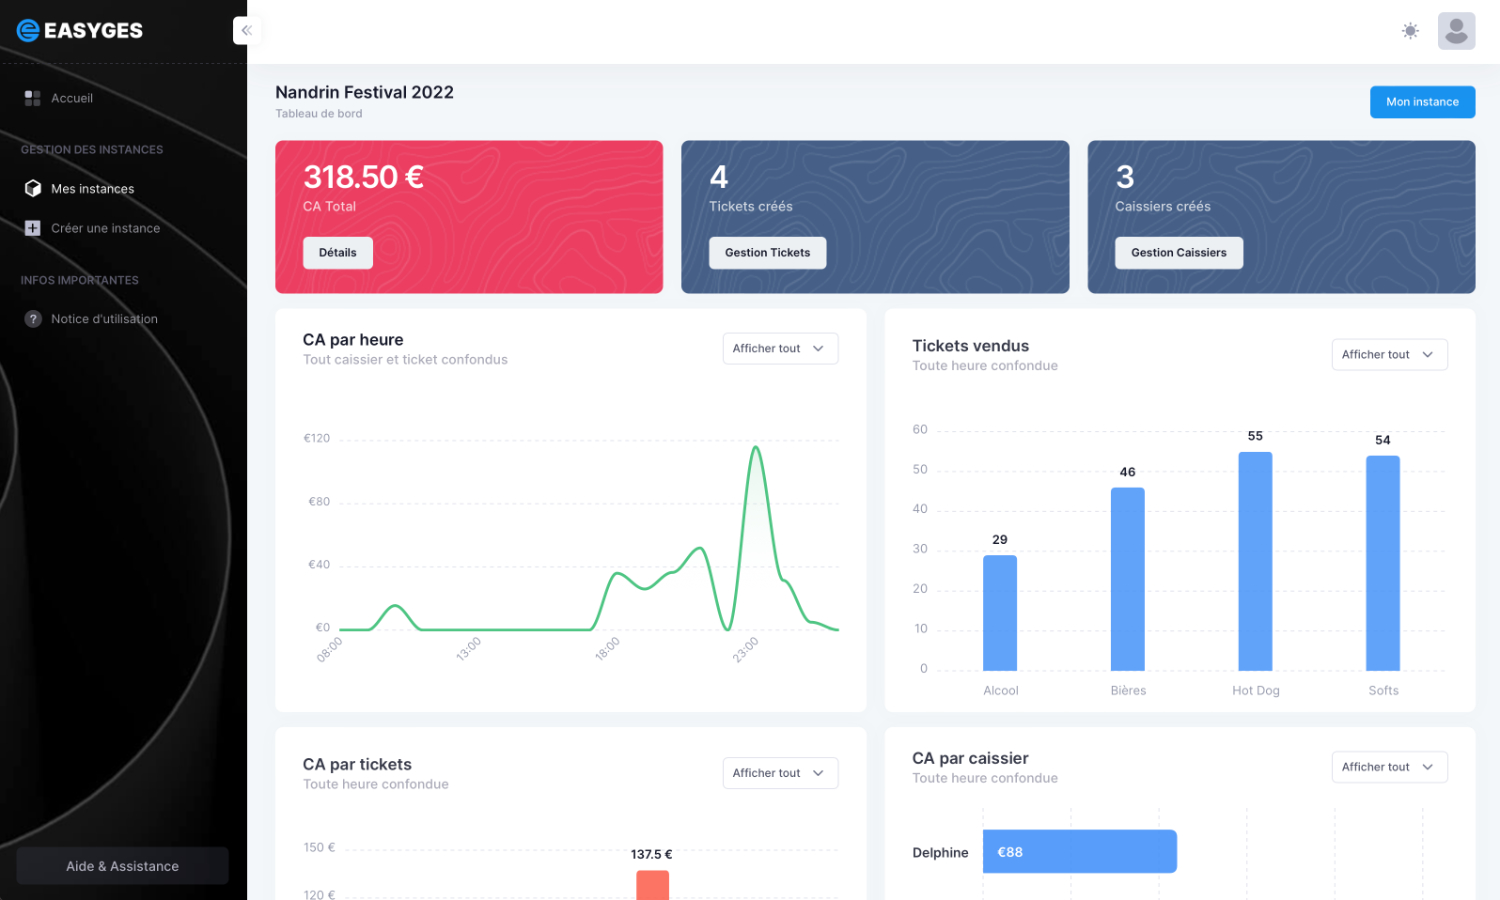Image resolution: width=1500 pixels, height=900 pixels.
Task: Click the INFOS IMPORTANTES section header
Action: [x=80, y=280]
